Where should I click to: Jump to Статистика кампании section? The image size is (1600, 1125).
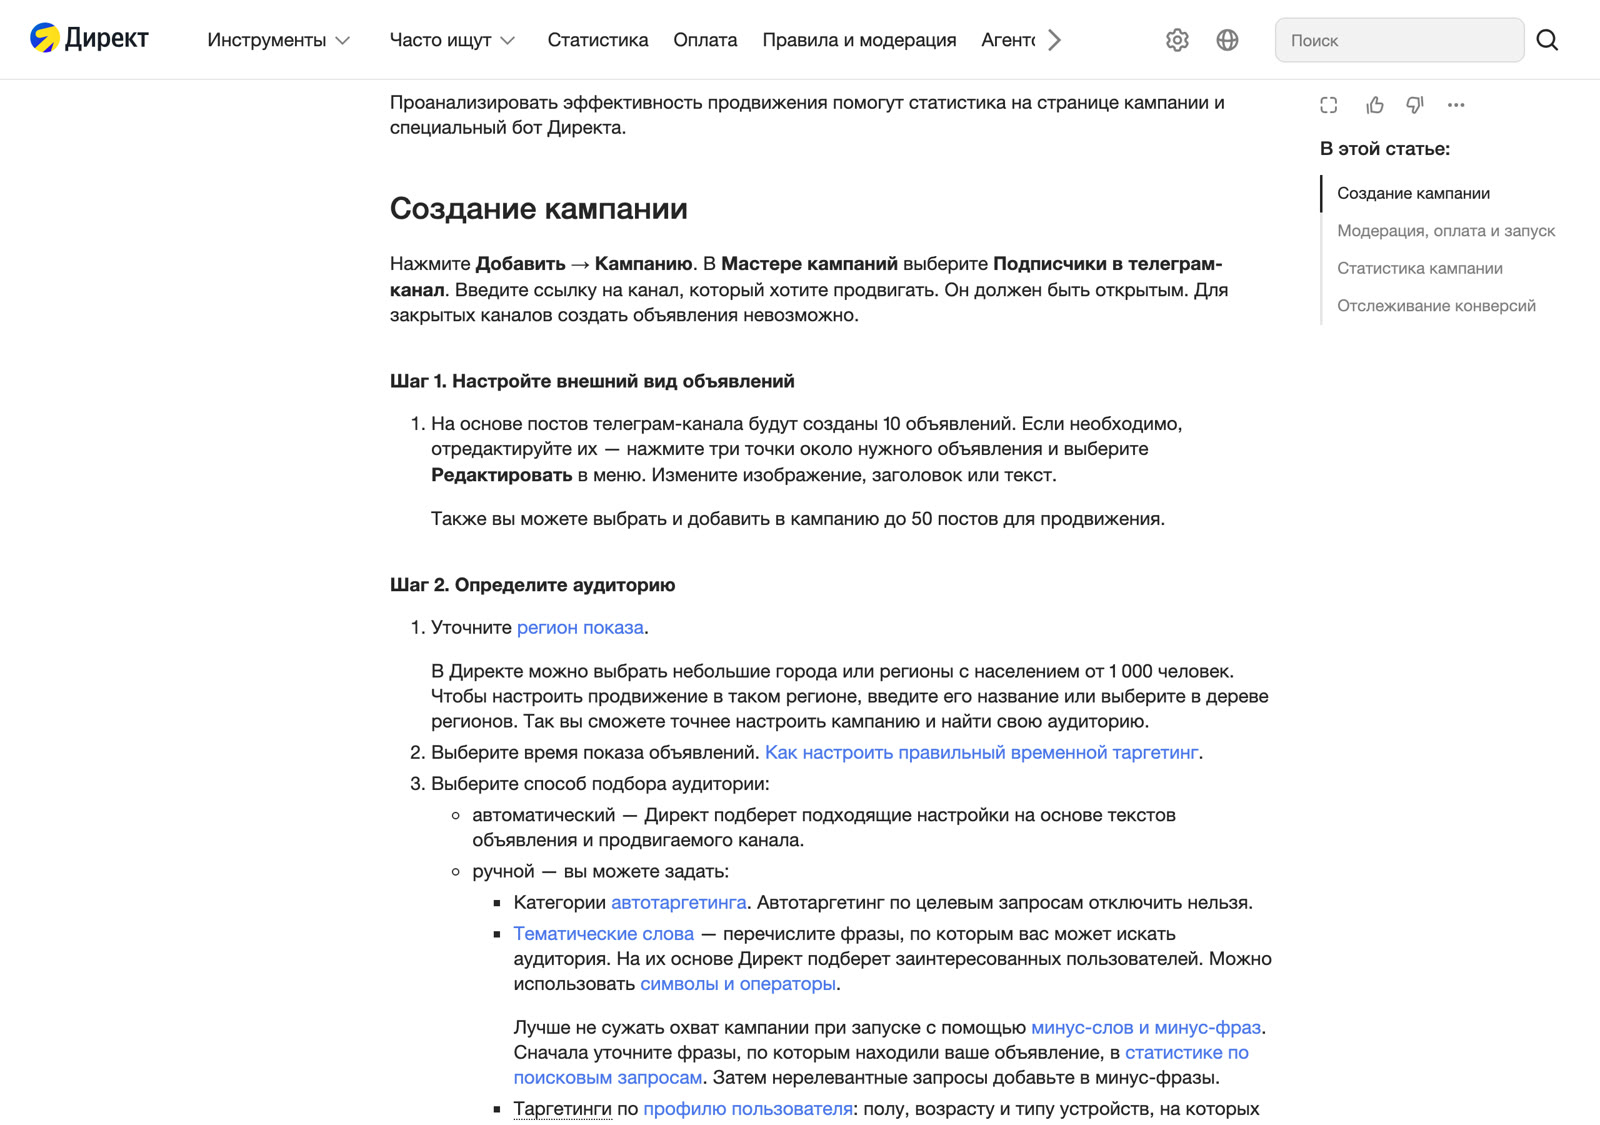1419,268
